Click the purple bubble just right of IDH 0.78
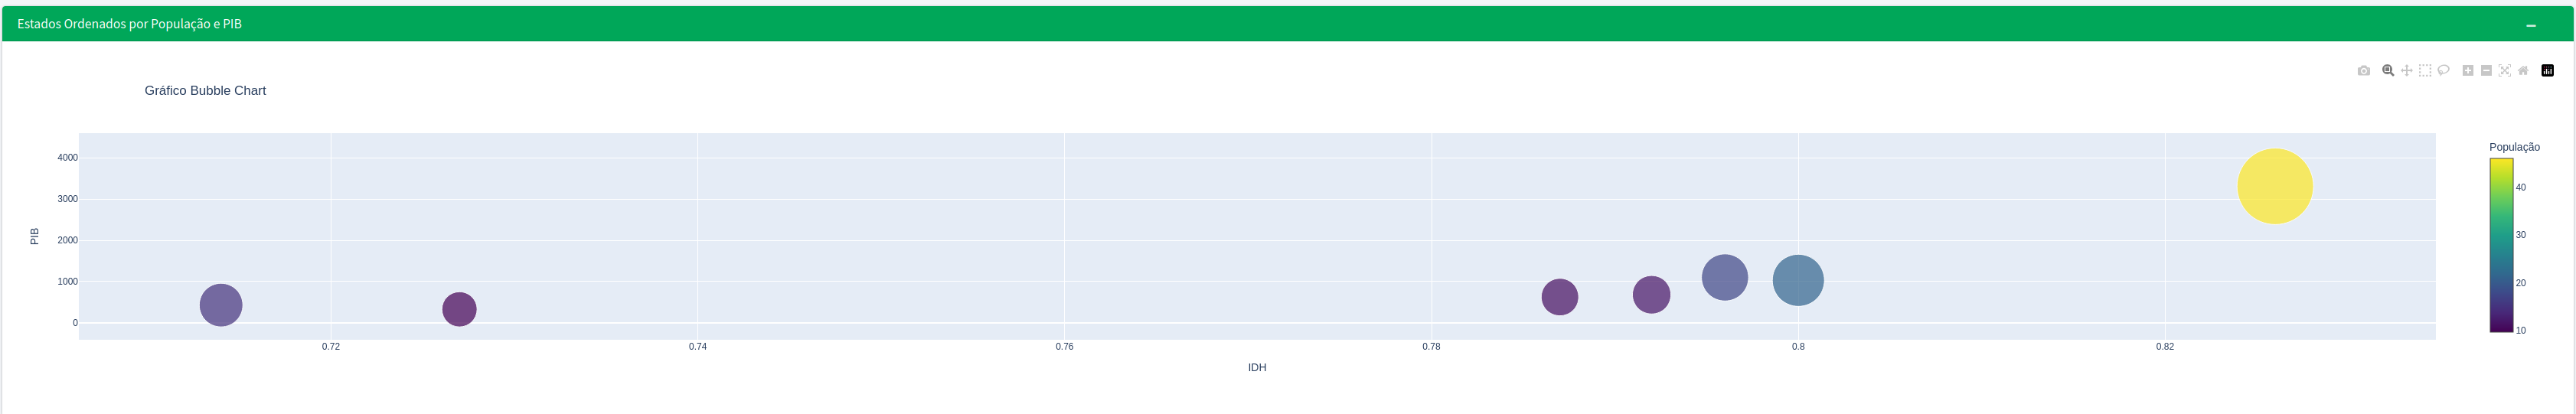Viewport: 2576px width, 414px height. [x=1559, y=297]
